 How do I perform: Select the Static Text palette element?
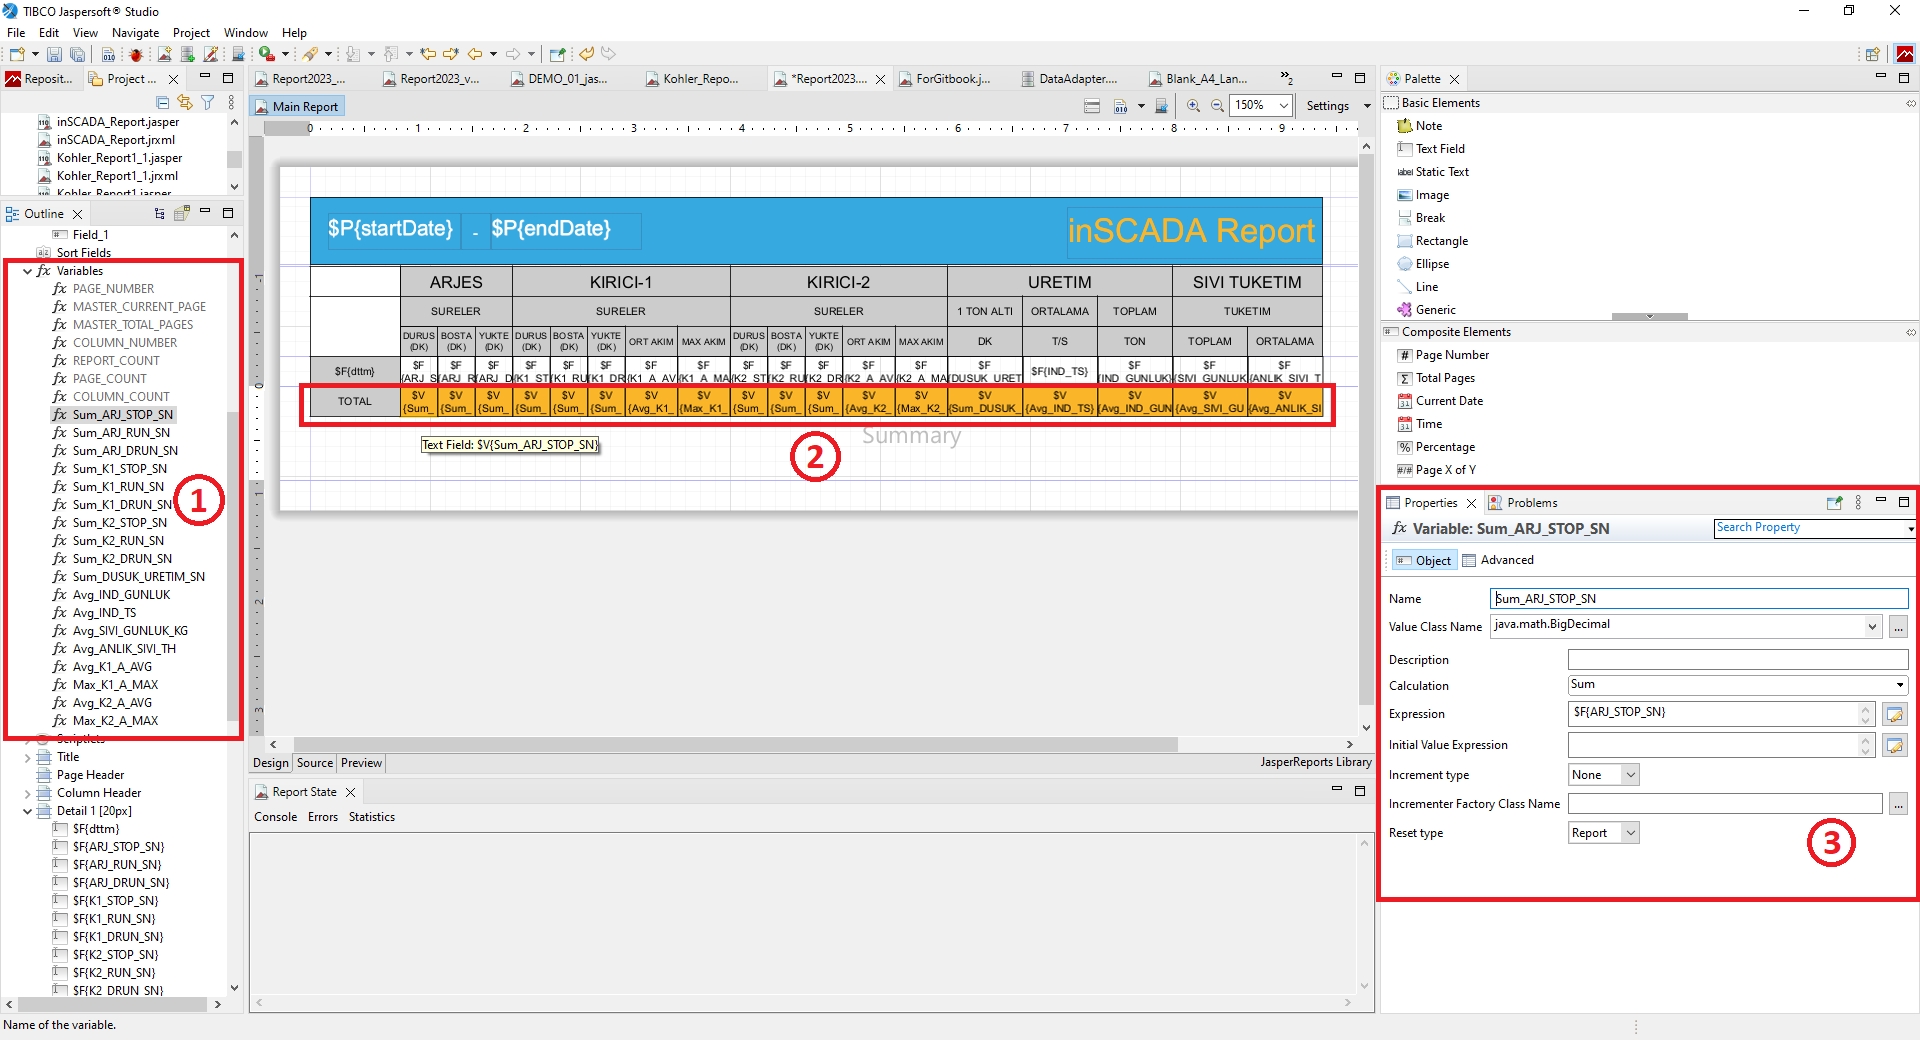coord(1441,172)
